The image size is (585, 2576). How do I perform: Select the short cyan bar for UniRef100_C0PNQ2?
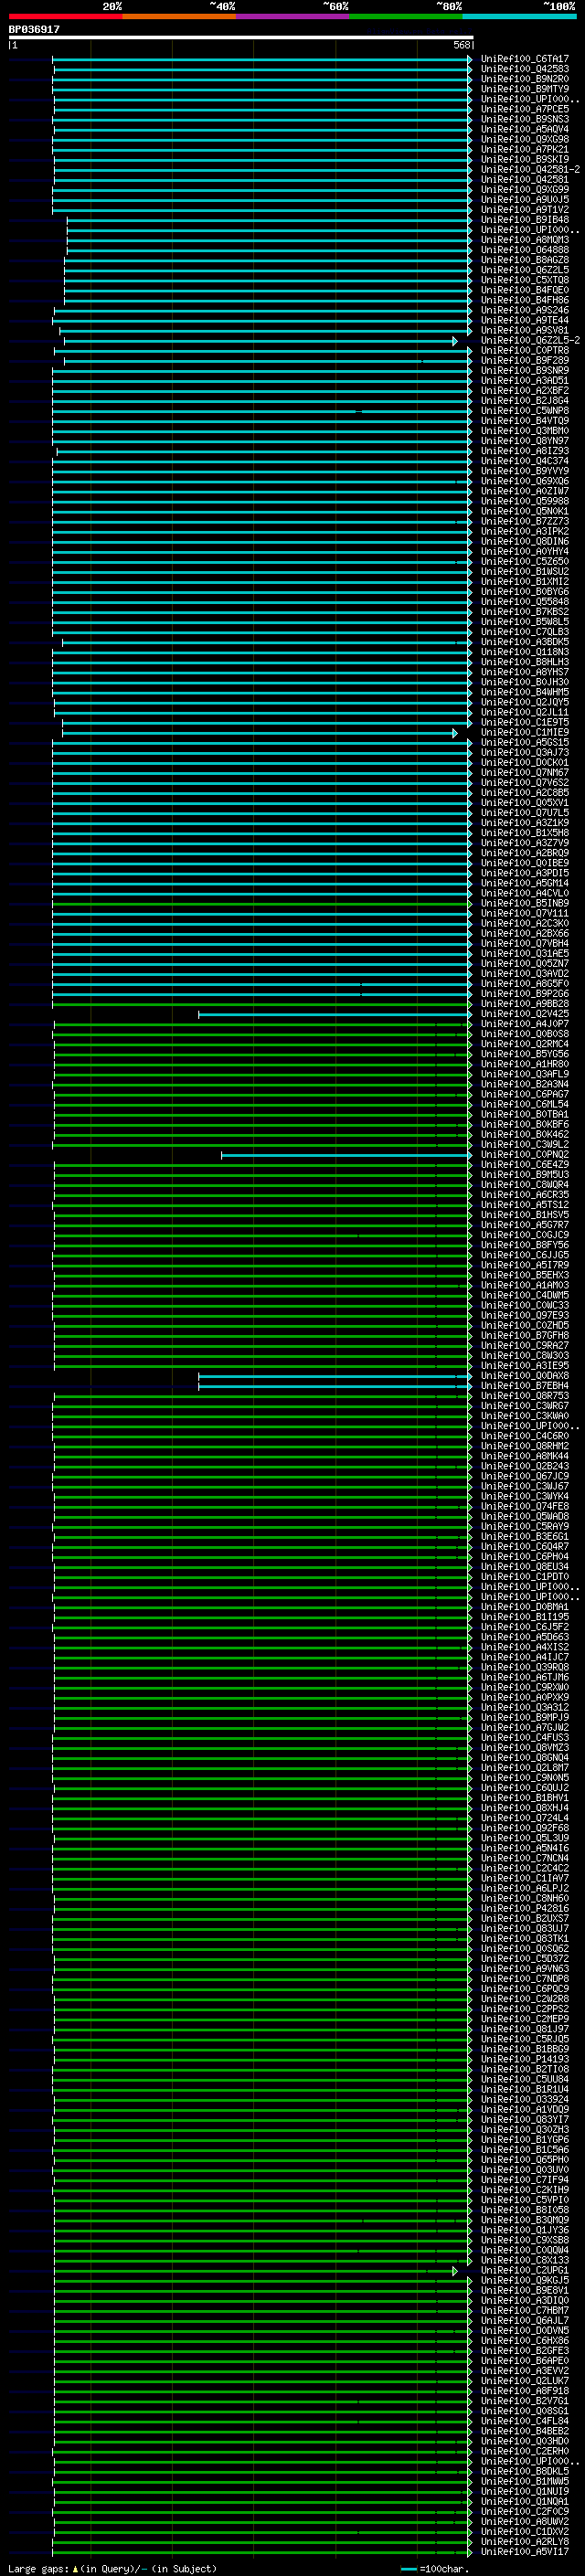click(346, 1155)
